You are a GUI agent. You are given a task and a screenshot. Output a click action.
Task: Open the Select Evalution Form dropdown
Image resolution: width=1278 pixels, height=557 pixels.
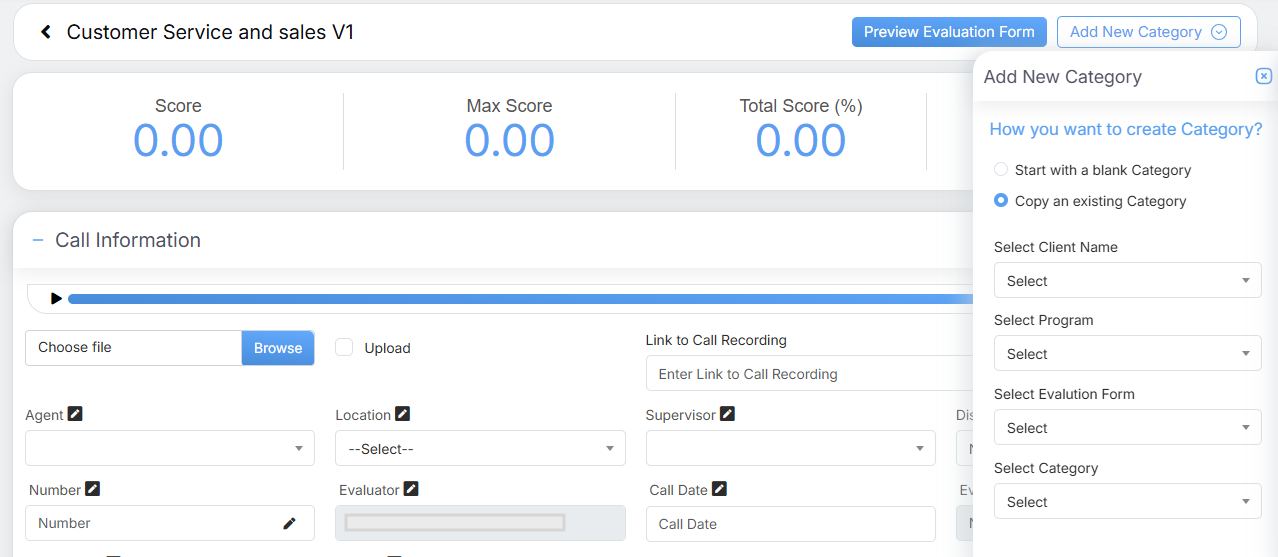click(1127, 428)
